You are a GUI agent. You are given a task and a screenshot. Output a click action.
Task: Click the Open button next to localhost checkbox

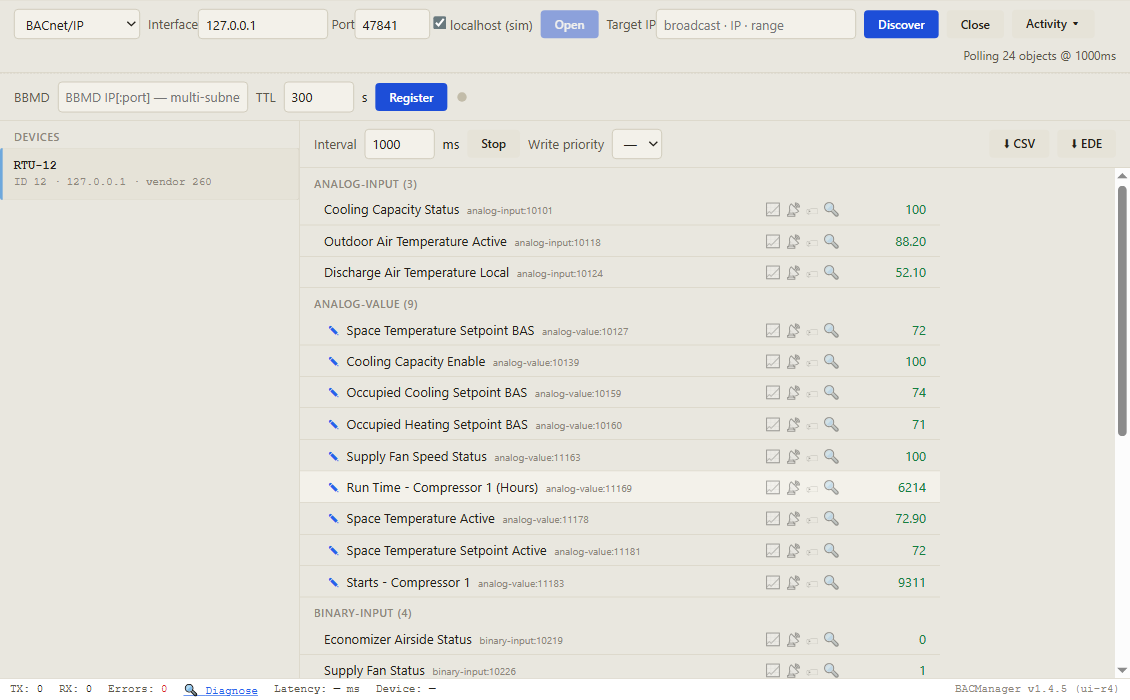coord(569,25)
